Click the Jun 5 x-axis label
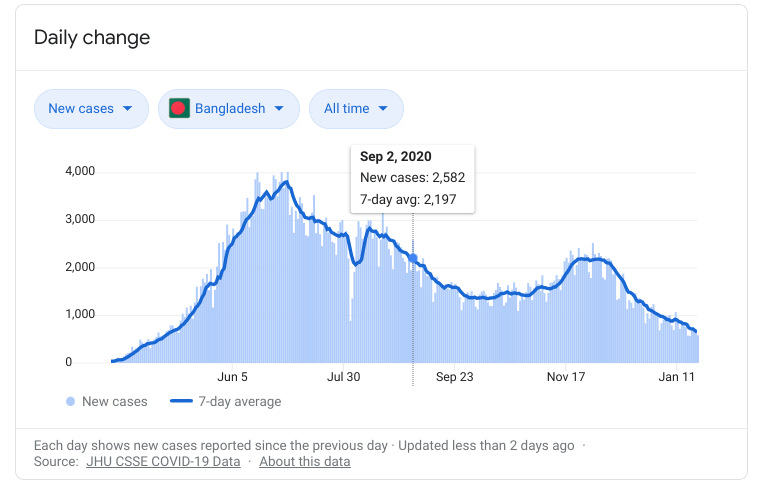 (x=233, y=377)
